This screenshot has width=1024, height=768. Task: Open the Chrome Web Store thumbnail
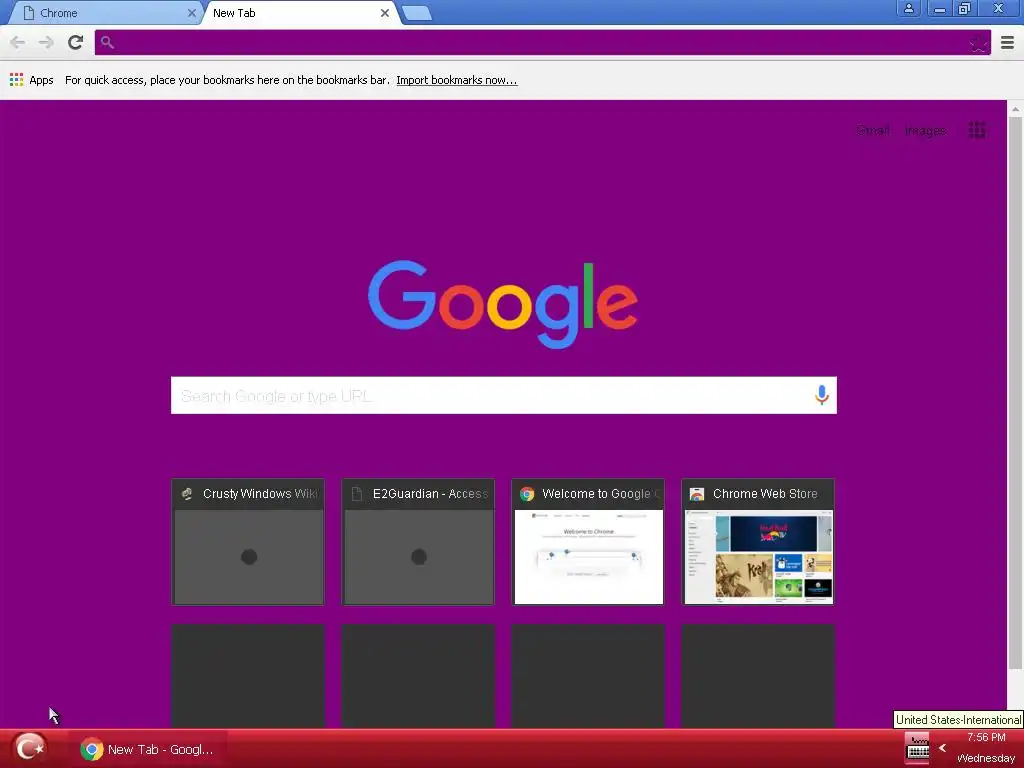click(x=758, y=542)
